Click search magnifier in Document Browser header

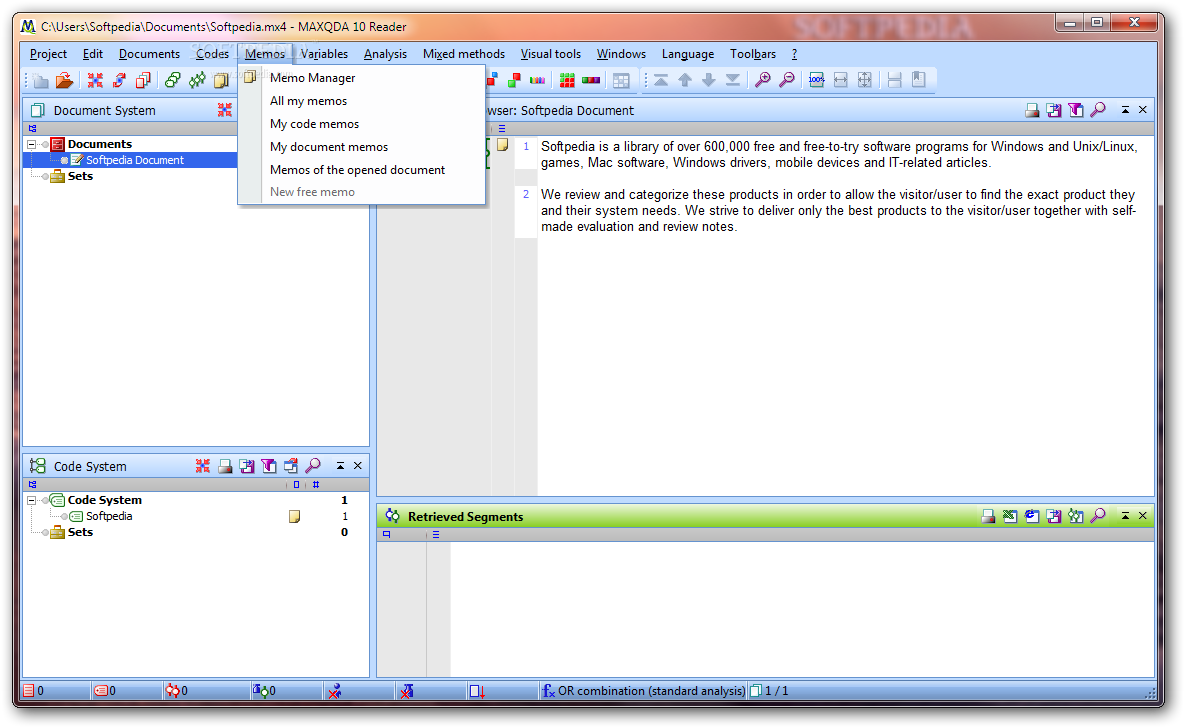coord(1098,110)
